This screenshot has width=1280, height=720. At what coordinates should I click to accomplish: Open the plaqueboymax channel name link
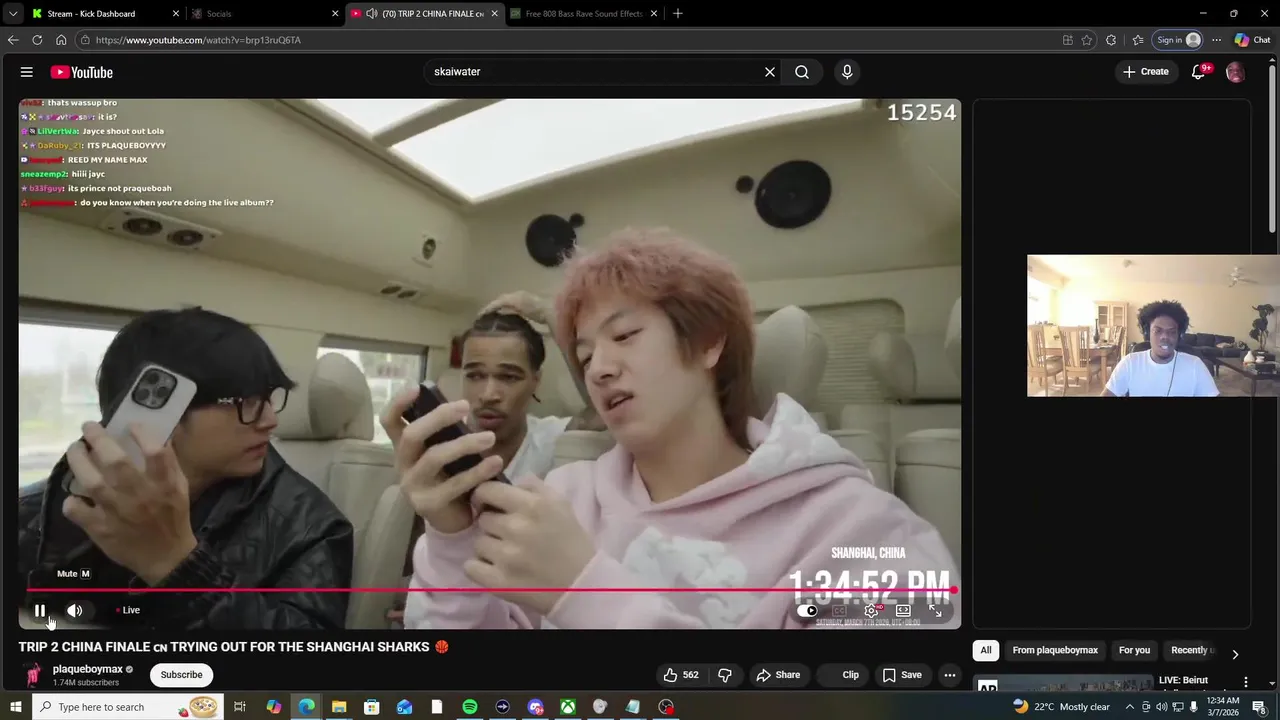[88, 669]
